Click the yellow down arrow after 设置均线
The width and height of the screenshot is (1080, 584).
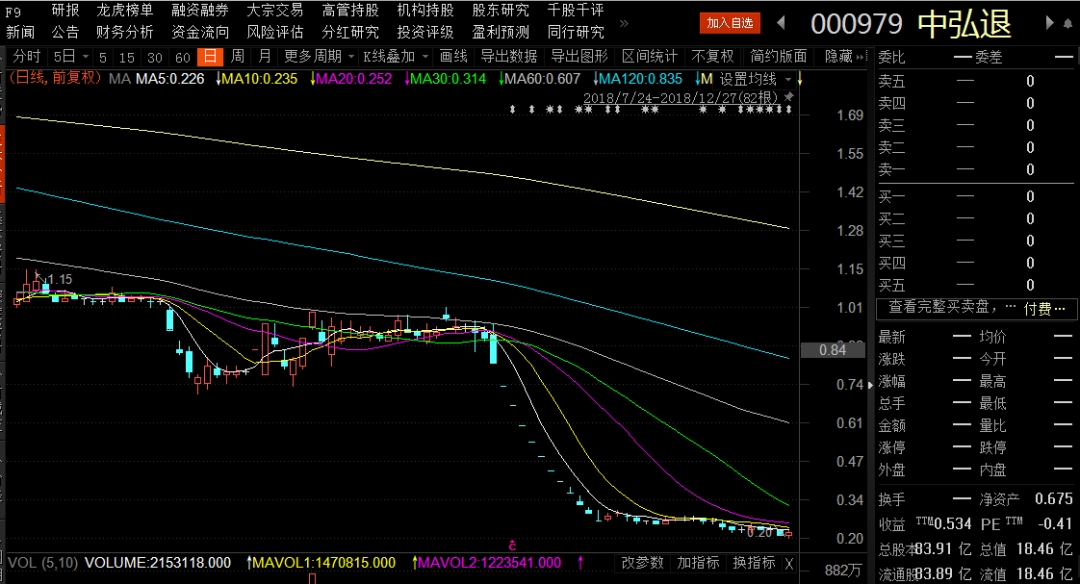[x=799, y=79]
